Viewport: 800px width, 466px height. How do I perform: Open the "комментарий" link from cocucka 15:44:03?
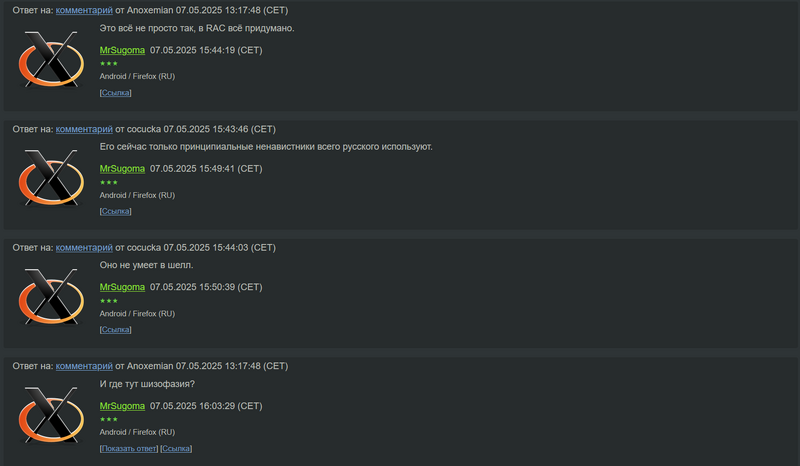83,247
